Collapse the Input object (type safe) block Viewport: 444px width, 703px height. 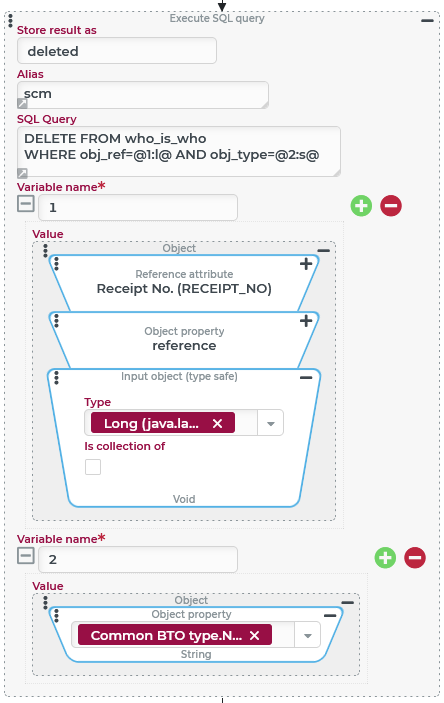click(306, 378)
